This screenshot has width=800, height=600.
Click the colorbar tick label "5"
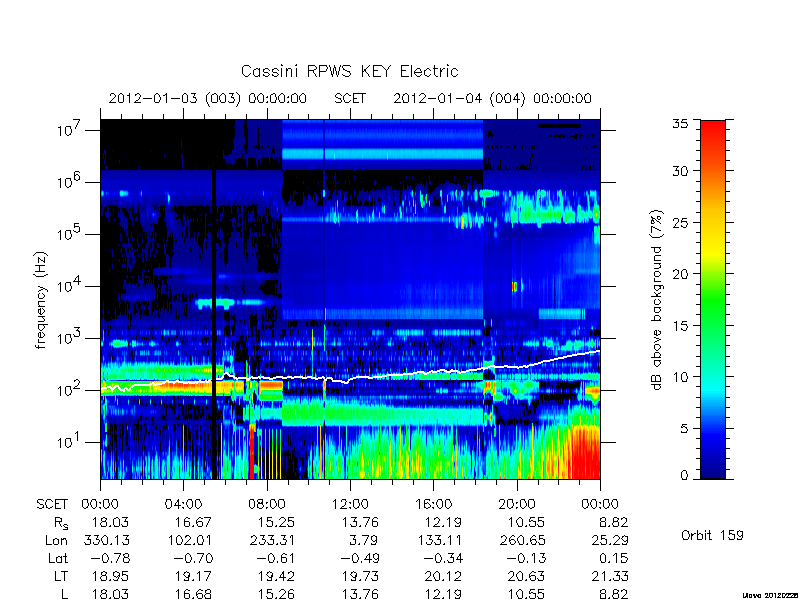[x=684, y=429]
